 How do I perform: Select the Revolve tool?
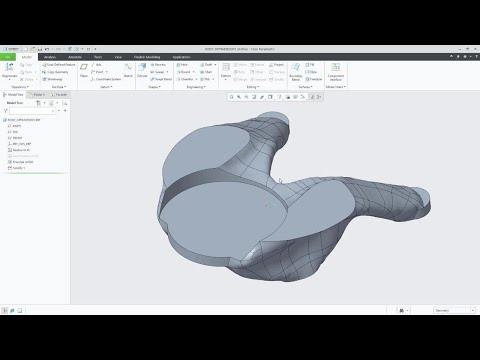158,64
